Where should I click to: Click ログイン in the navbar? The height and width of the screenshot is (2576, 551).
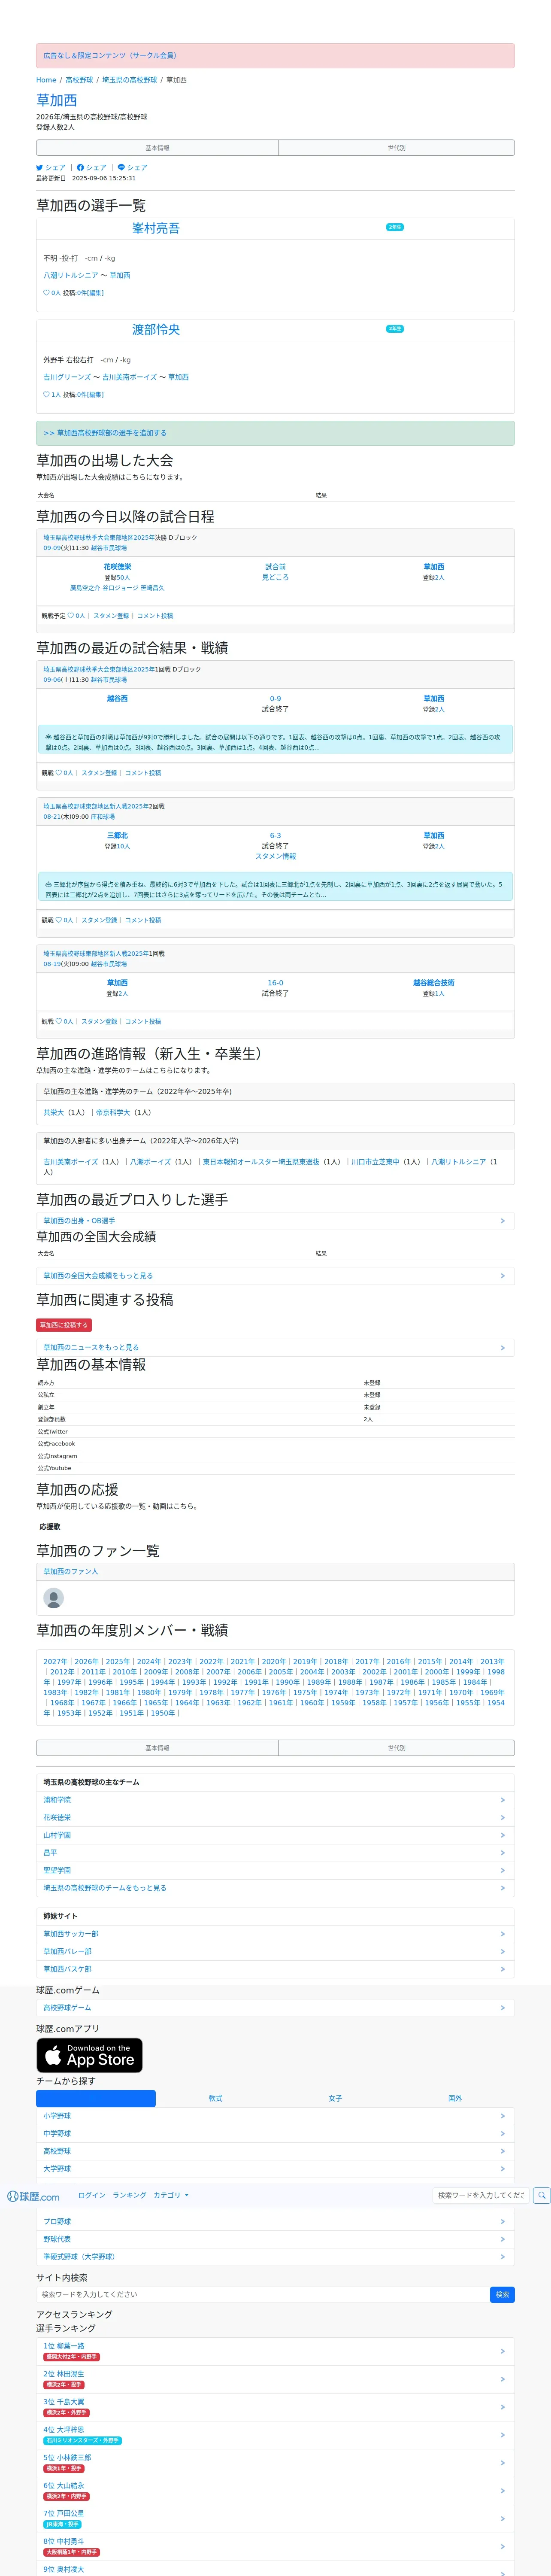[x=92, y=2195]
